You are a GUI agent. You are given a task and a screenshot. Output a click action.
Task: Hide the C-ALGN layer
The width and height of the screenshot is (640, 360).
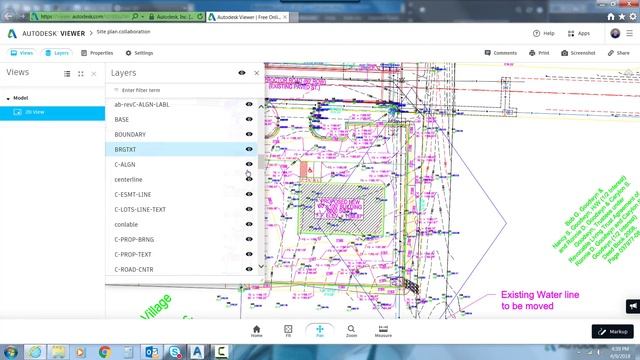(x=249, y=164)
